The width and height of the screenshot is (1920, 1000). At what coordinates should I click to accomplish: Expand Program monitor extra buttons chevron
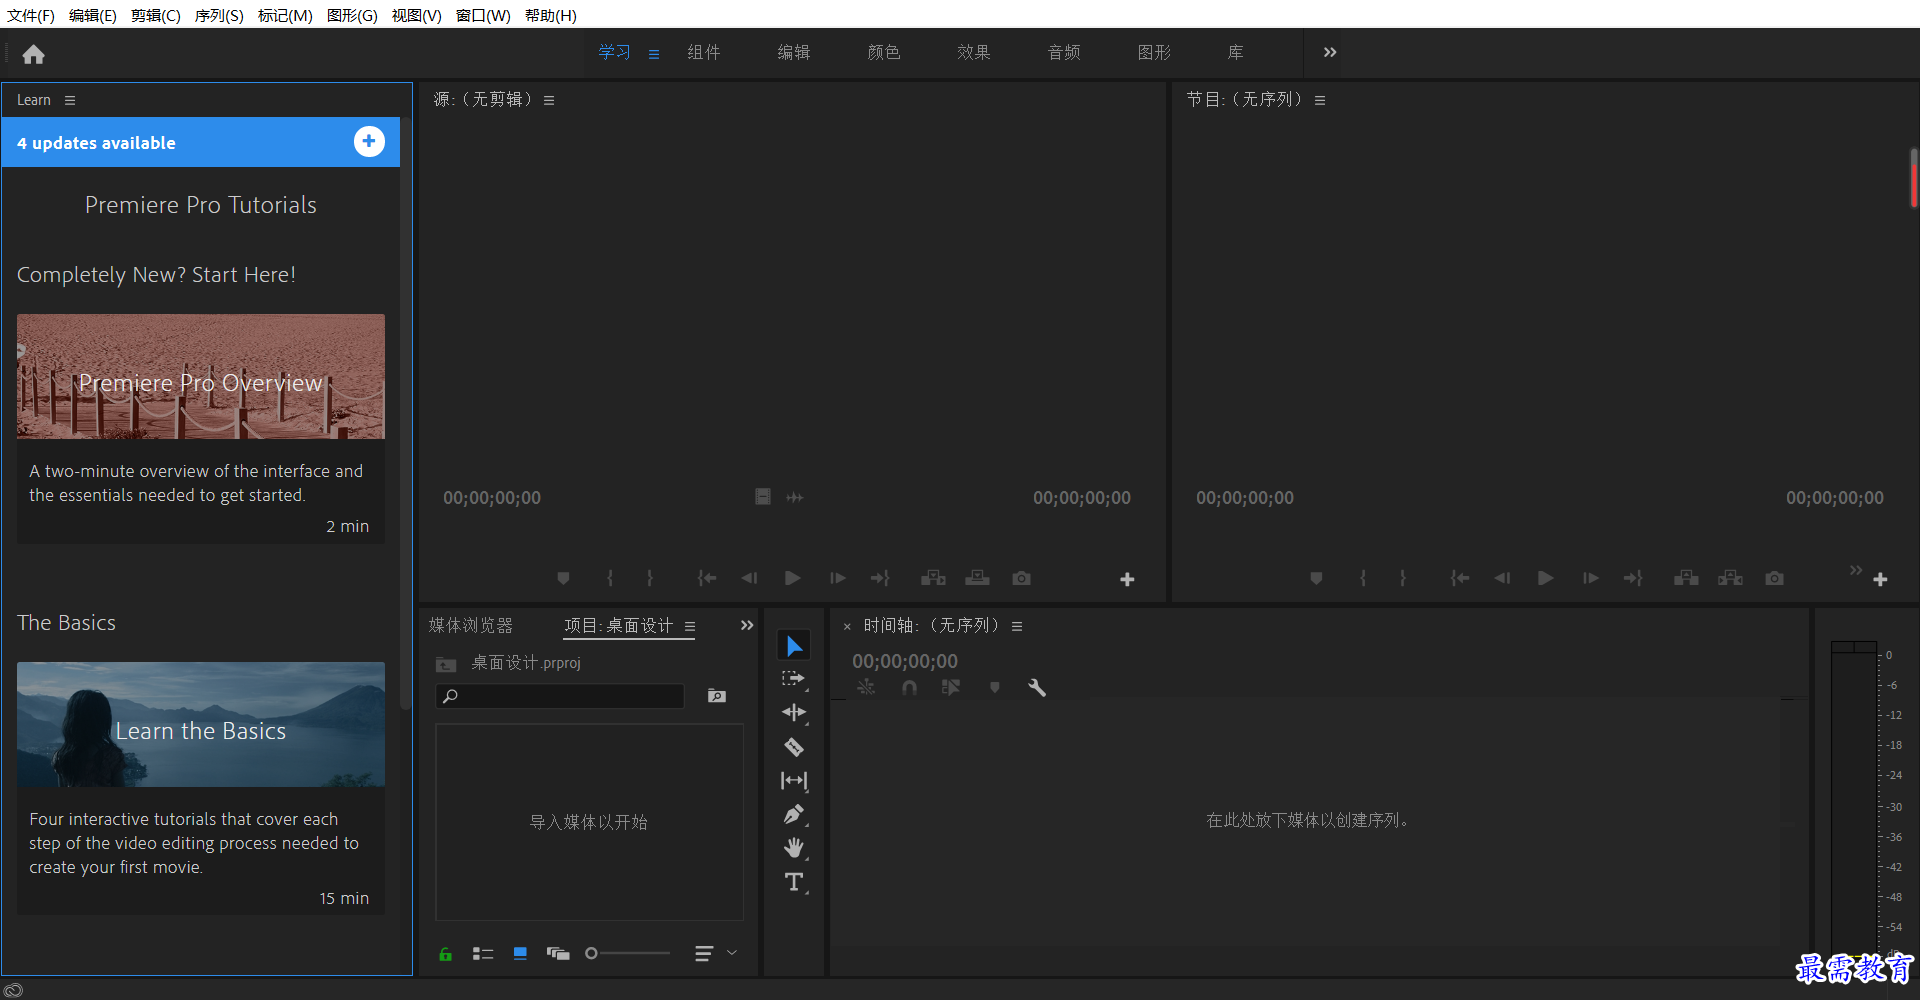click(1856, 570)
